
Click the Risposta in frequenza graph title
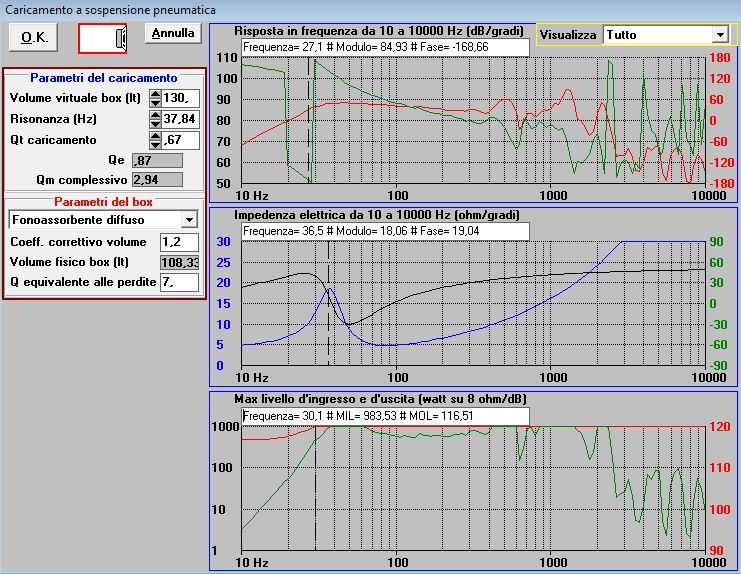click(379, 31)
